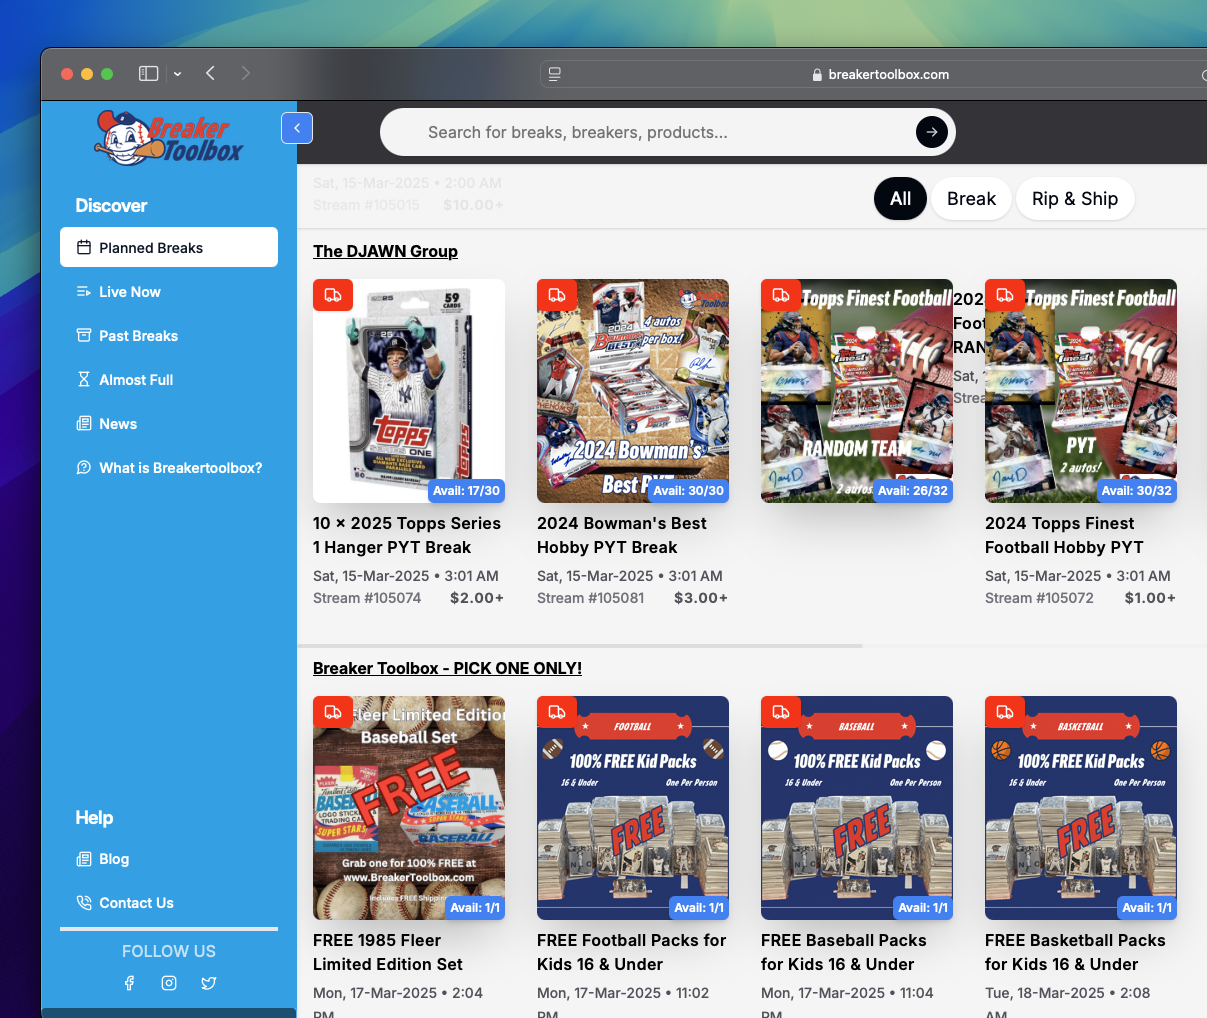Open Planned Breaks in the sidebar
Screen dimensions: 1207x1018
pos(169,247)
